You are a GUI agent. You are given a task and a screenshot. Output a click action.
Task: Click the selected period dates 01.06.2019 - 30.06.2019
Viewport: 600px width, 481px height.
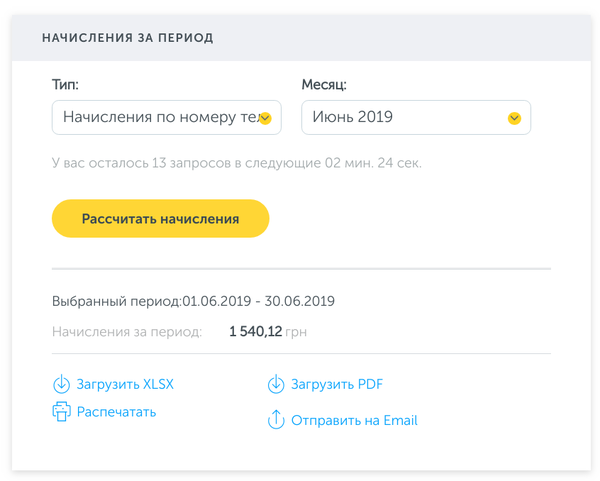pos(258,301)
